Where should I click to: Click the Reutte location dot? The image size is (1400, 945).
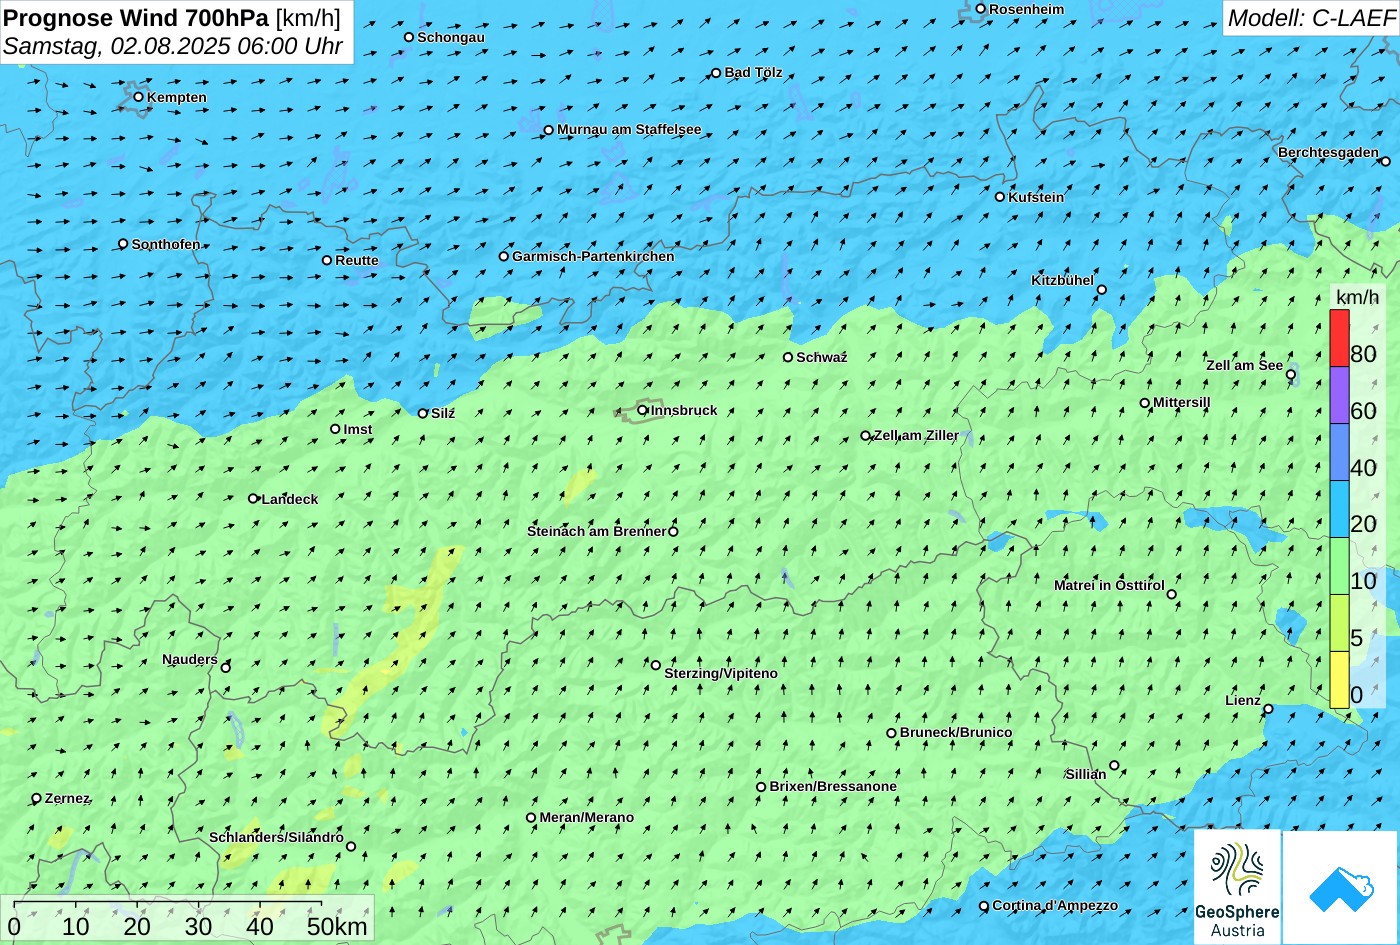tap(327, 260)
